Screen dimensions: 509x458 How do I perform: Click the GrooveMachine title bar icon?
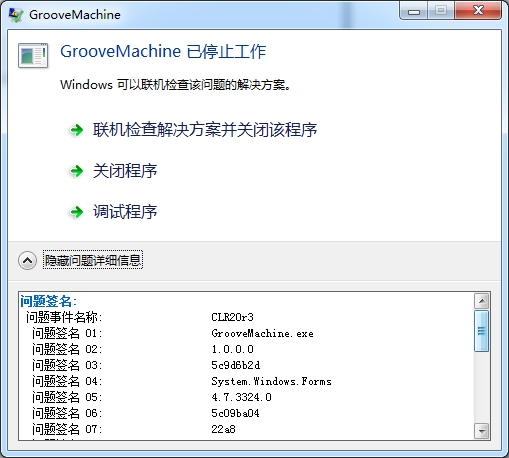(x=16, y=15)
